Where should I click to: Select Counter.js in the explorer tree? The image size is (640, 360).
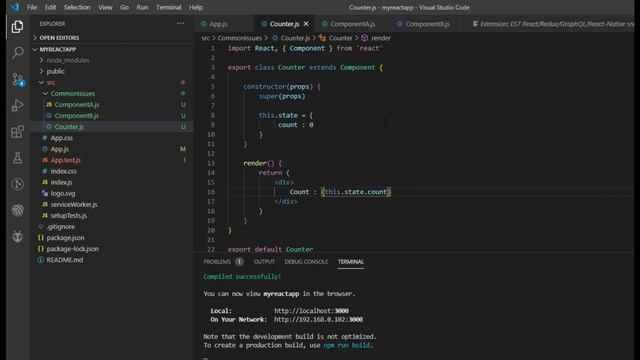tap(111, 127)
